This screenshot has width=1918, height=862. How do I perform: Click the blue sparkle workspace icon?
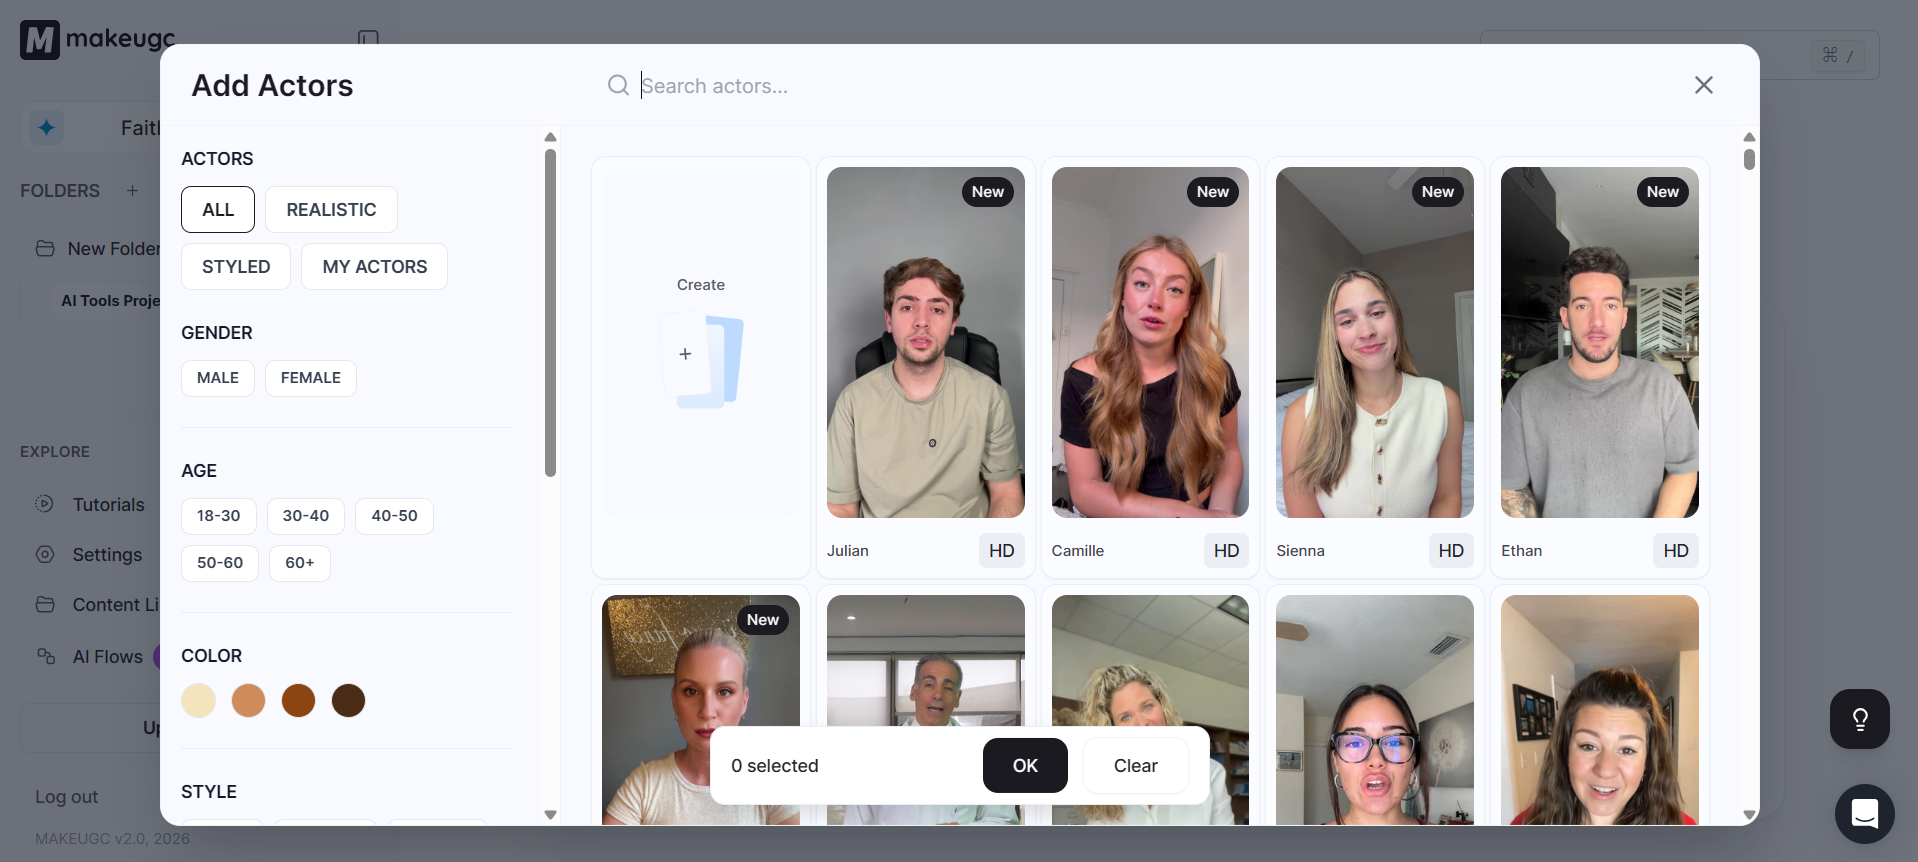coord(46,127)
